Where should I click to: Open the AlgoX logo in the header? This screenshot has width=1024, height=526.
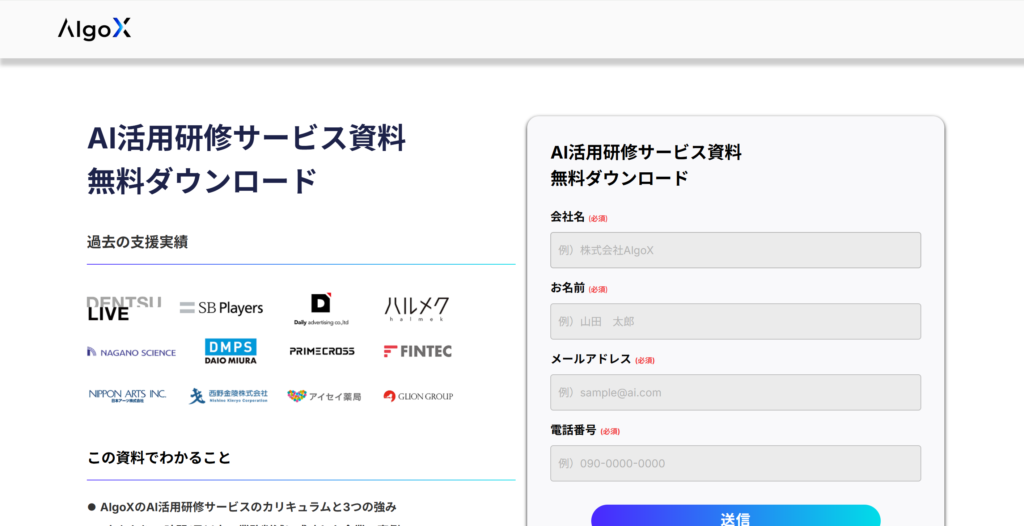click(94, 29)
